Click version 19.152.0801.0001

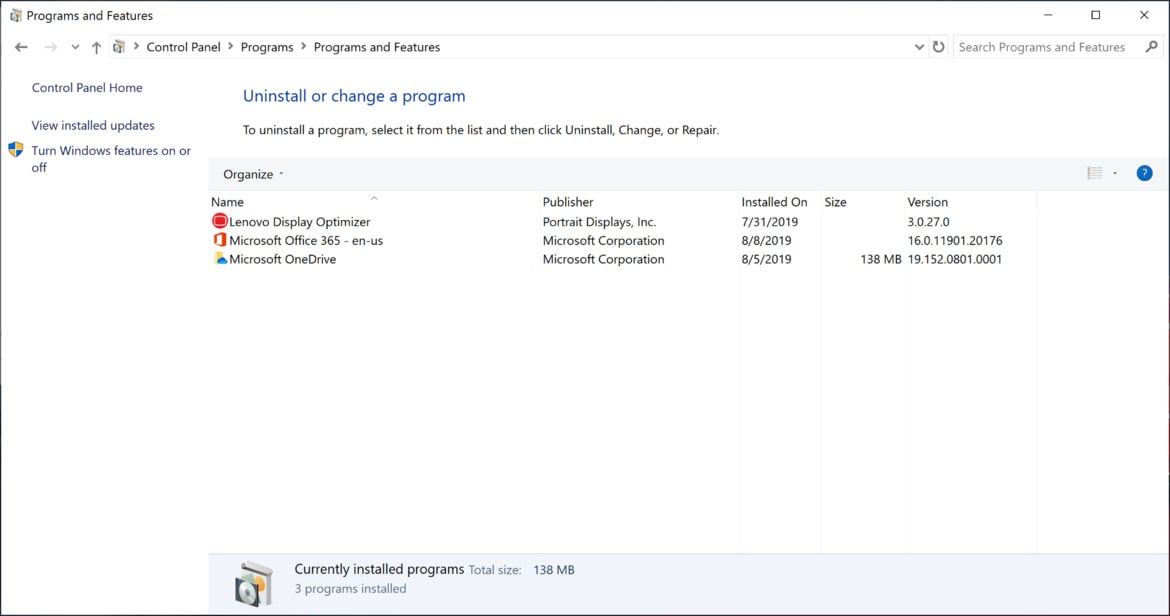pyautogui.click(x=954, y=259)
